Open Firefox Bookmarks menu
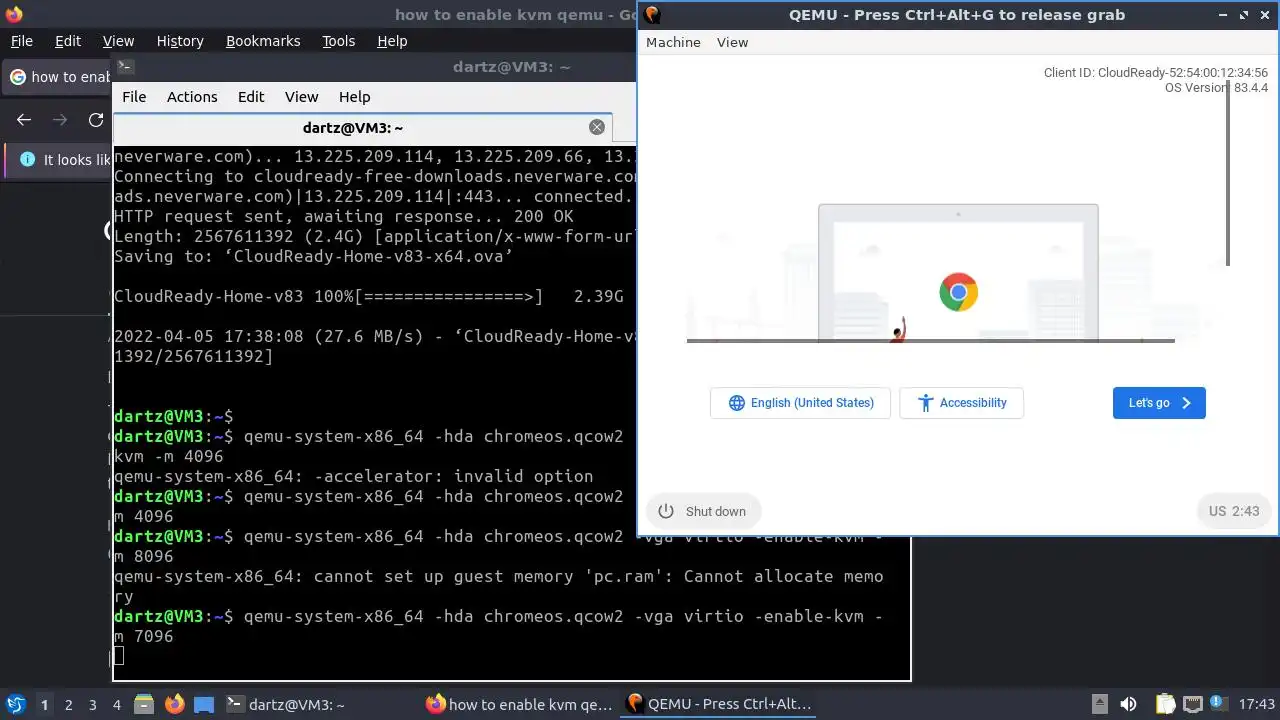 coord(263,41)
